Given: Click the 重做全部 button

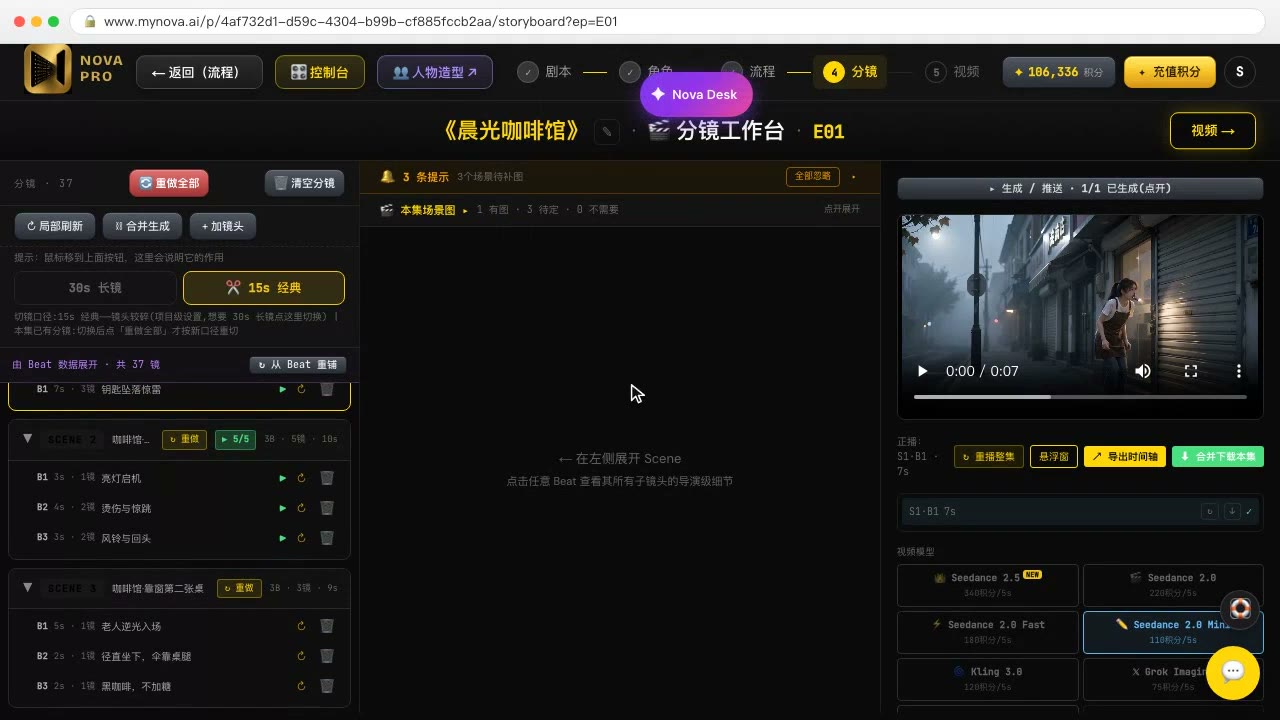Looking at the screenshot, I should coord(169,183).
